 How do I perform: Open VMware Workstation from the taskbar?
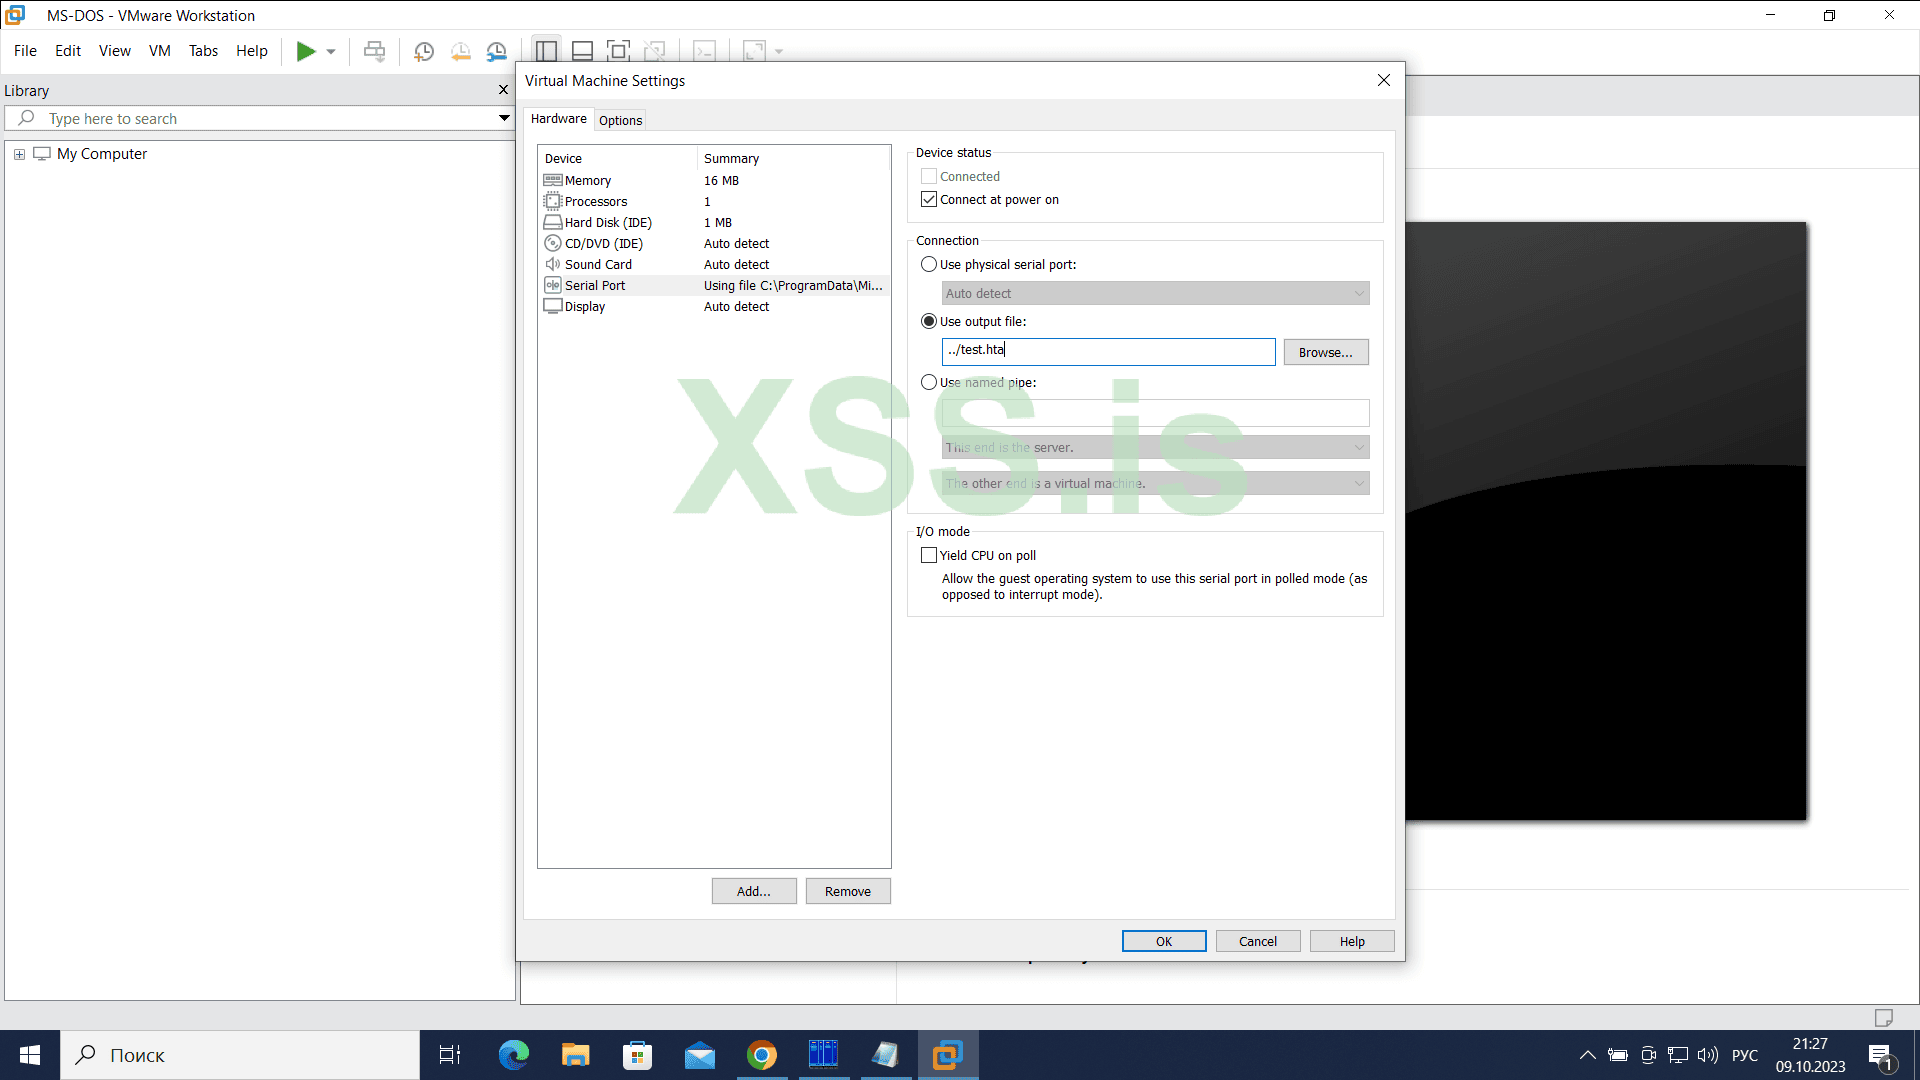tap(948, 1055)
